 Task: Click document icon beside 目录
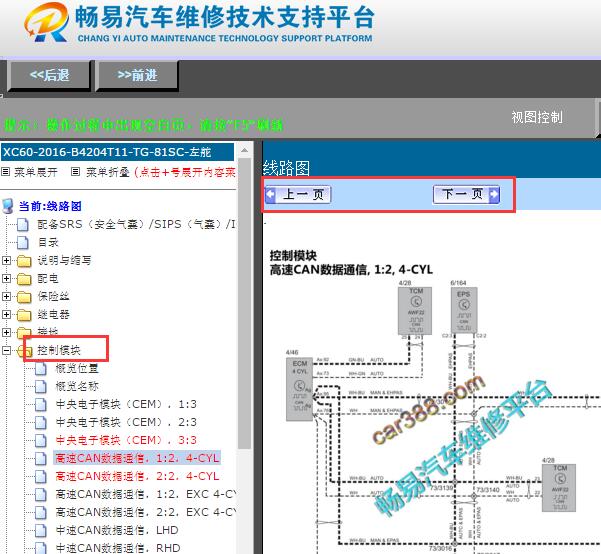[23, 242]
